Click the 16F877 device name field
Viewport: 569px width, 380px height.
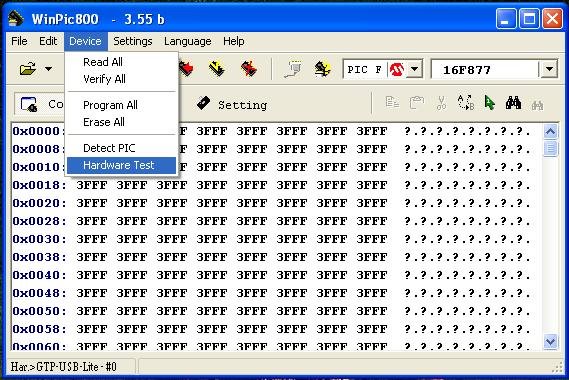(486, 69)
